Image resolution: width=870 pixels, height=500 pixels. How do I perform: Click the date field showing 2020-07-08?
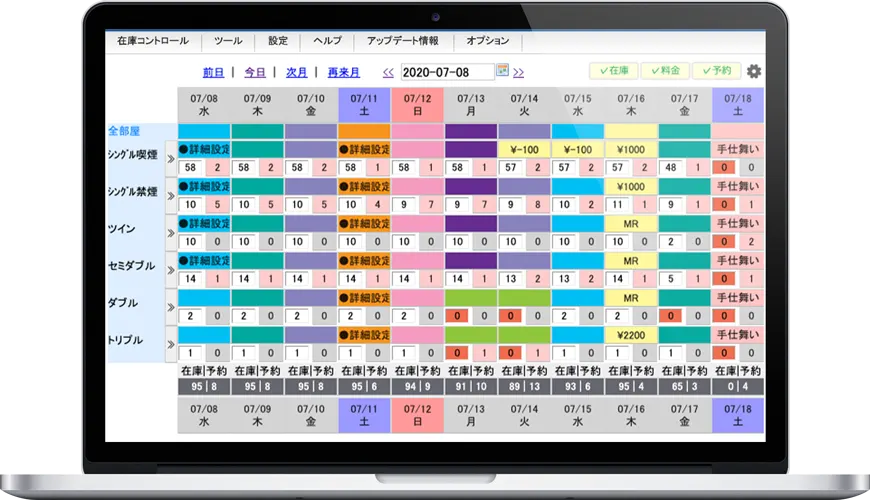pos(447,72)
